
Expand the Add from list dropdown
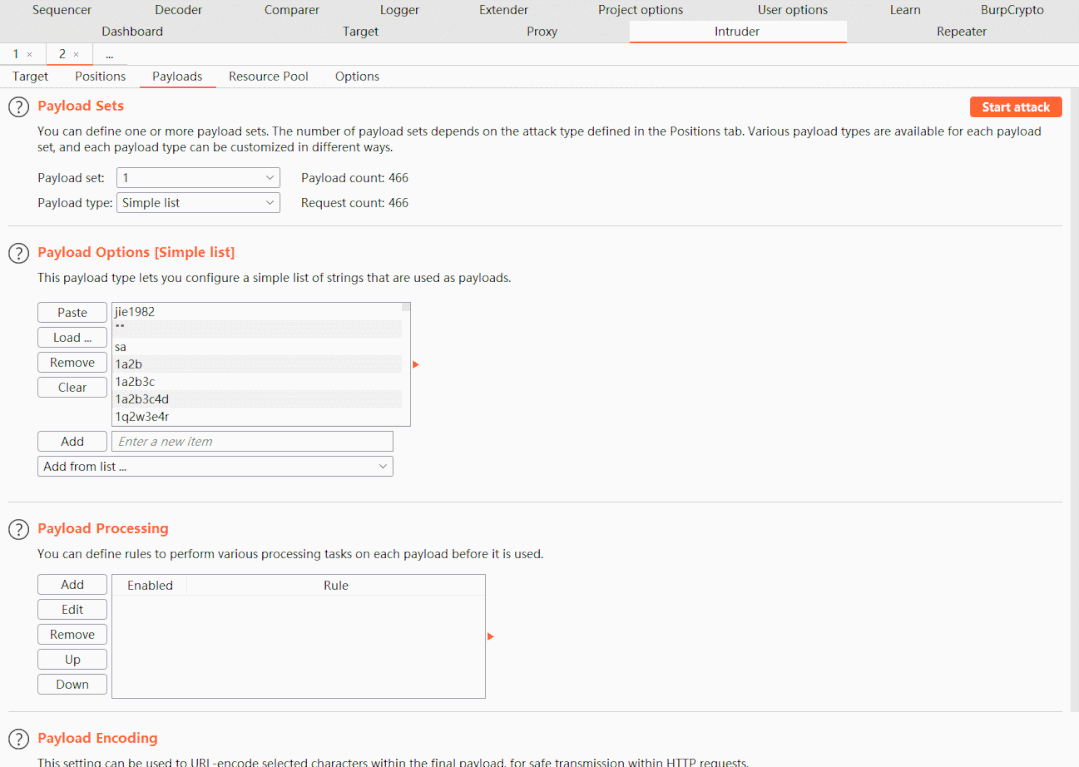[215, 466]
